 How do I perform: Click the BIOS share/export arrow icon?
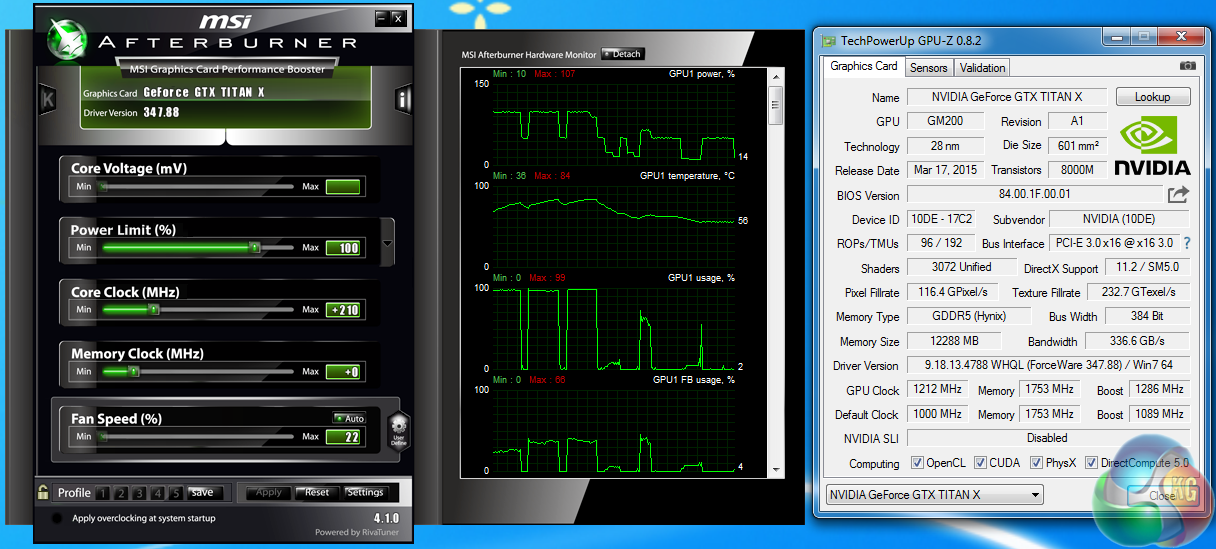point(1178,195)
